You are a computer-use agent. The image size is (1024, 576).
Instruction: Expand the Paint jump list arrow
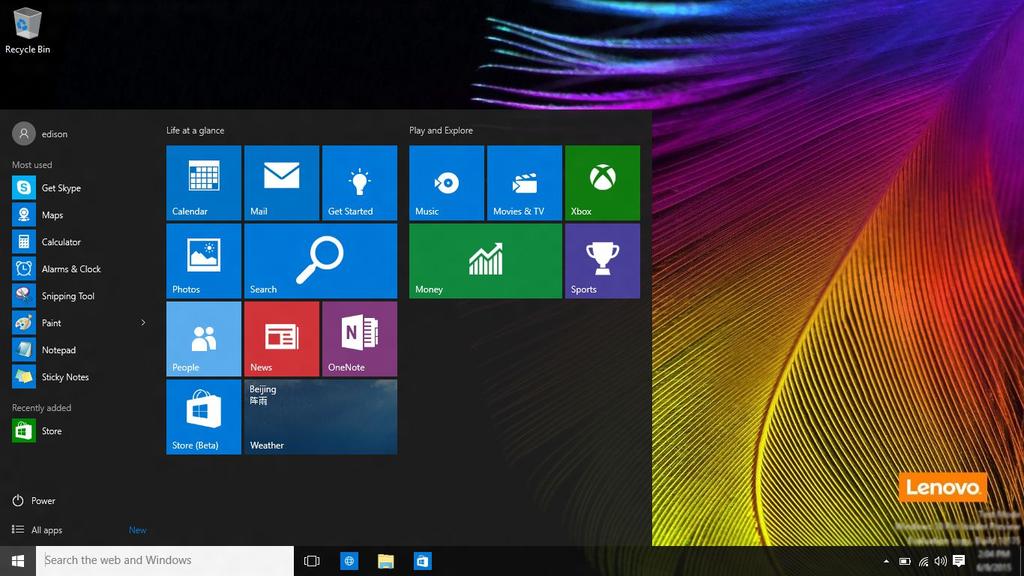point(143,323)
